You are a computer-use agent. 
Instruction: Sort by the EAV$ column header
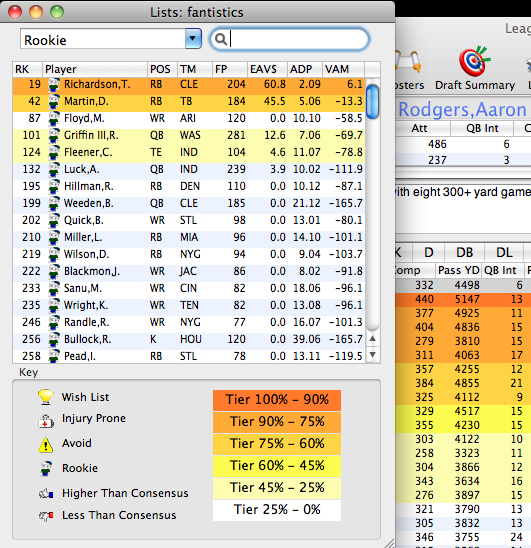(x=267, y=69)
